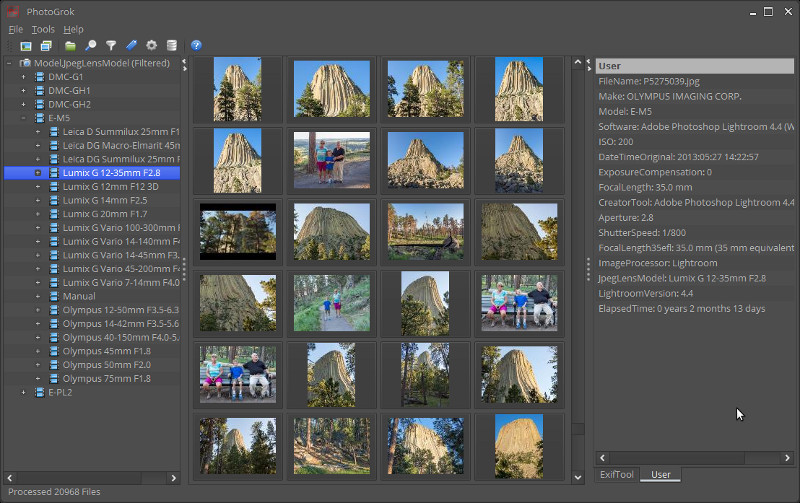800x503 pixels.
Task: Expand the E-PL2 tree node
Action: [24, 392]
